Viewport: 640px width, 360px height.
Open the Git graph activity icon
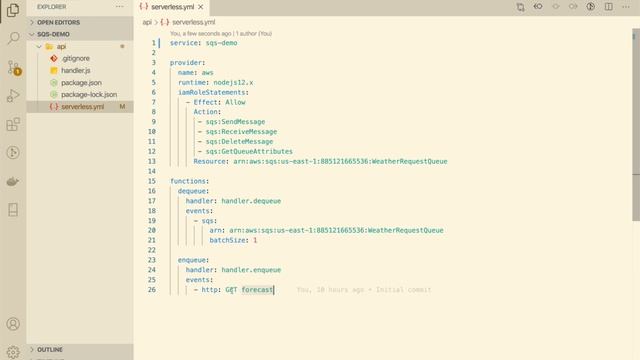coord(13,153)
